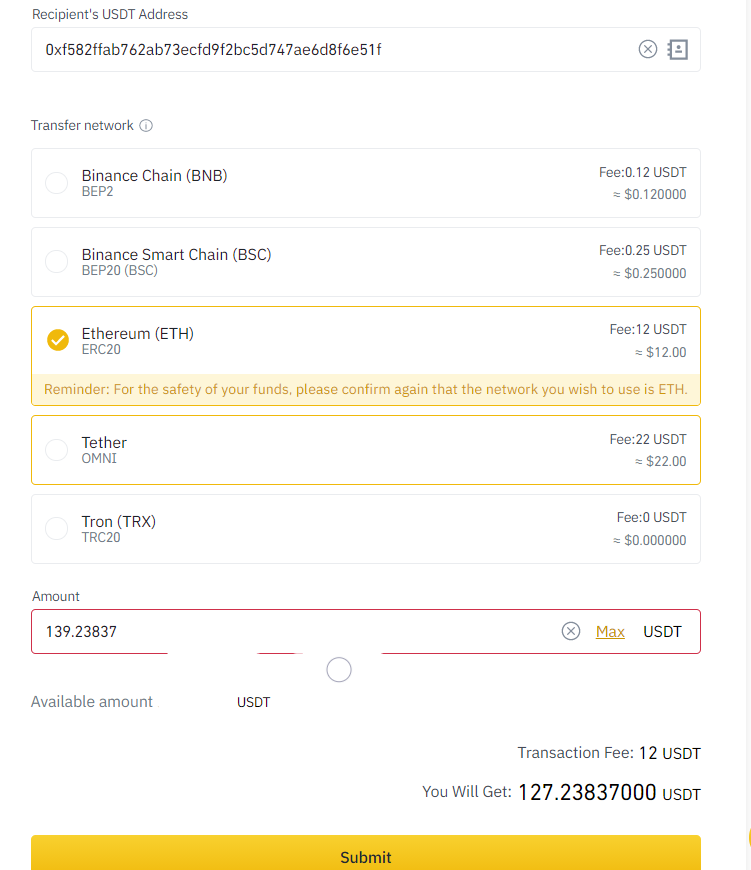Open the address book icon
This screenshot has height=870, width=751.
pyautogui.click(x=678, y=49)
